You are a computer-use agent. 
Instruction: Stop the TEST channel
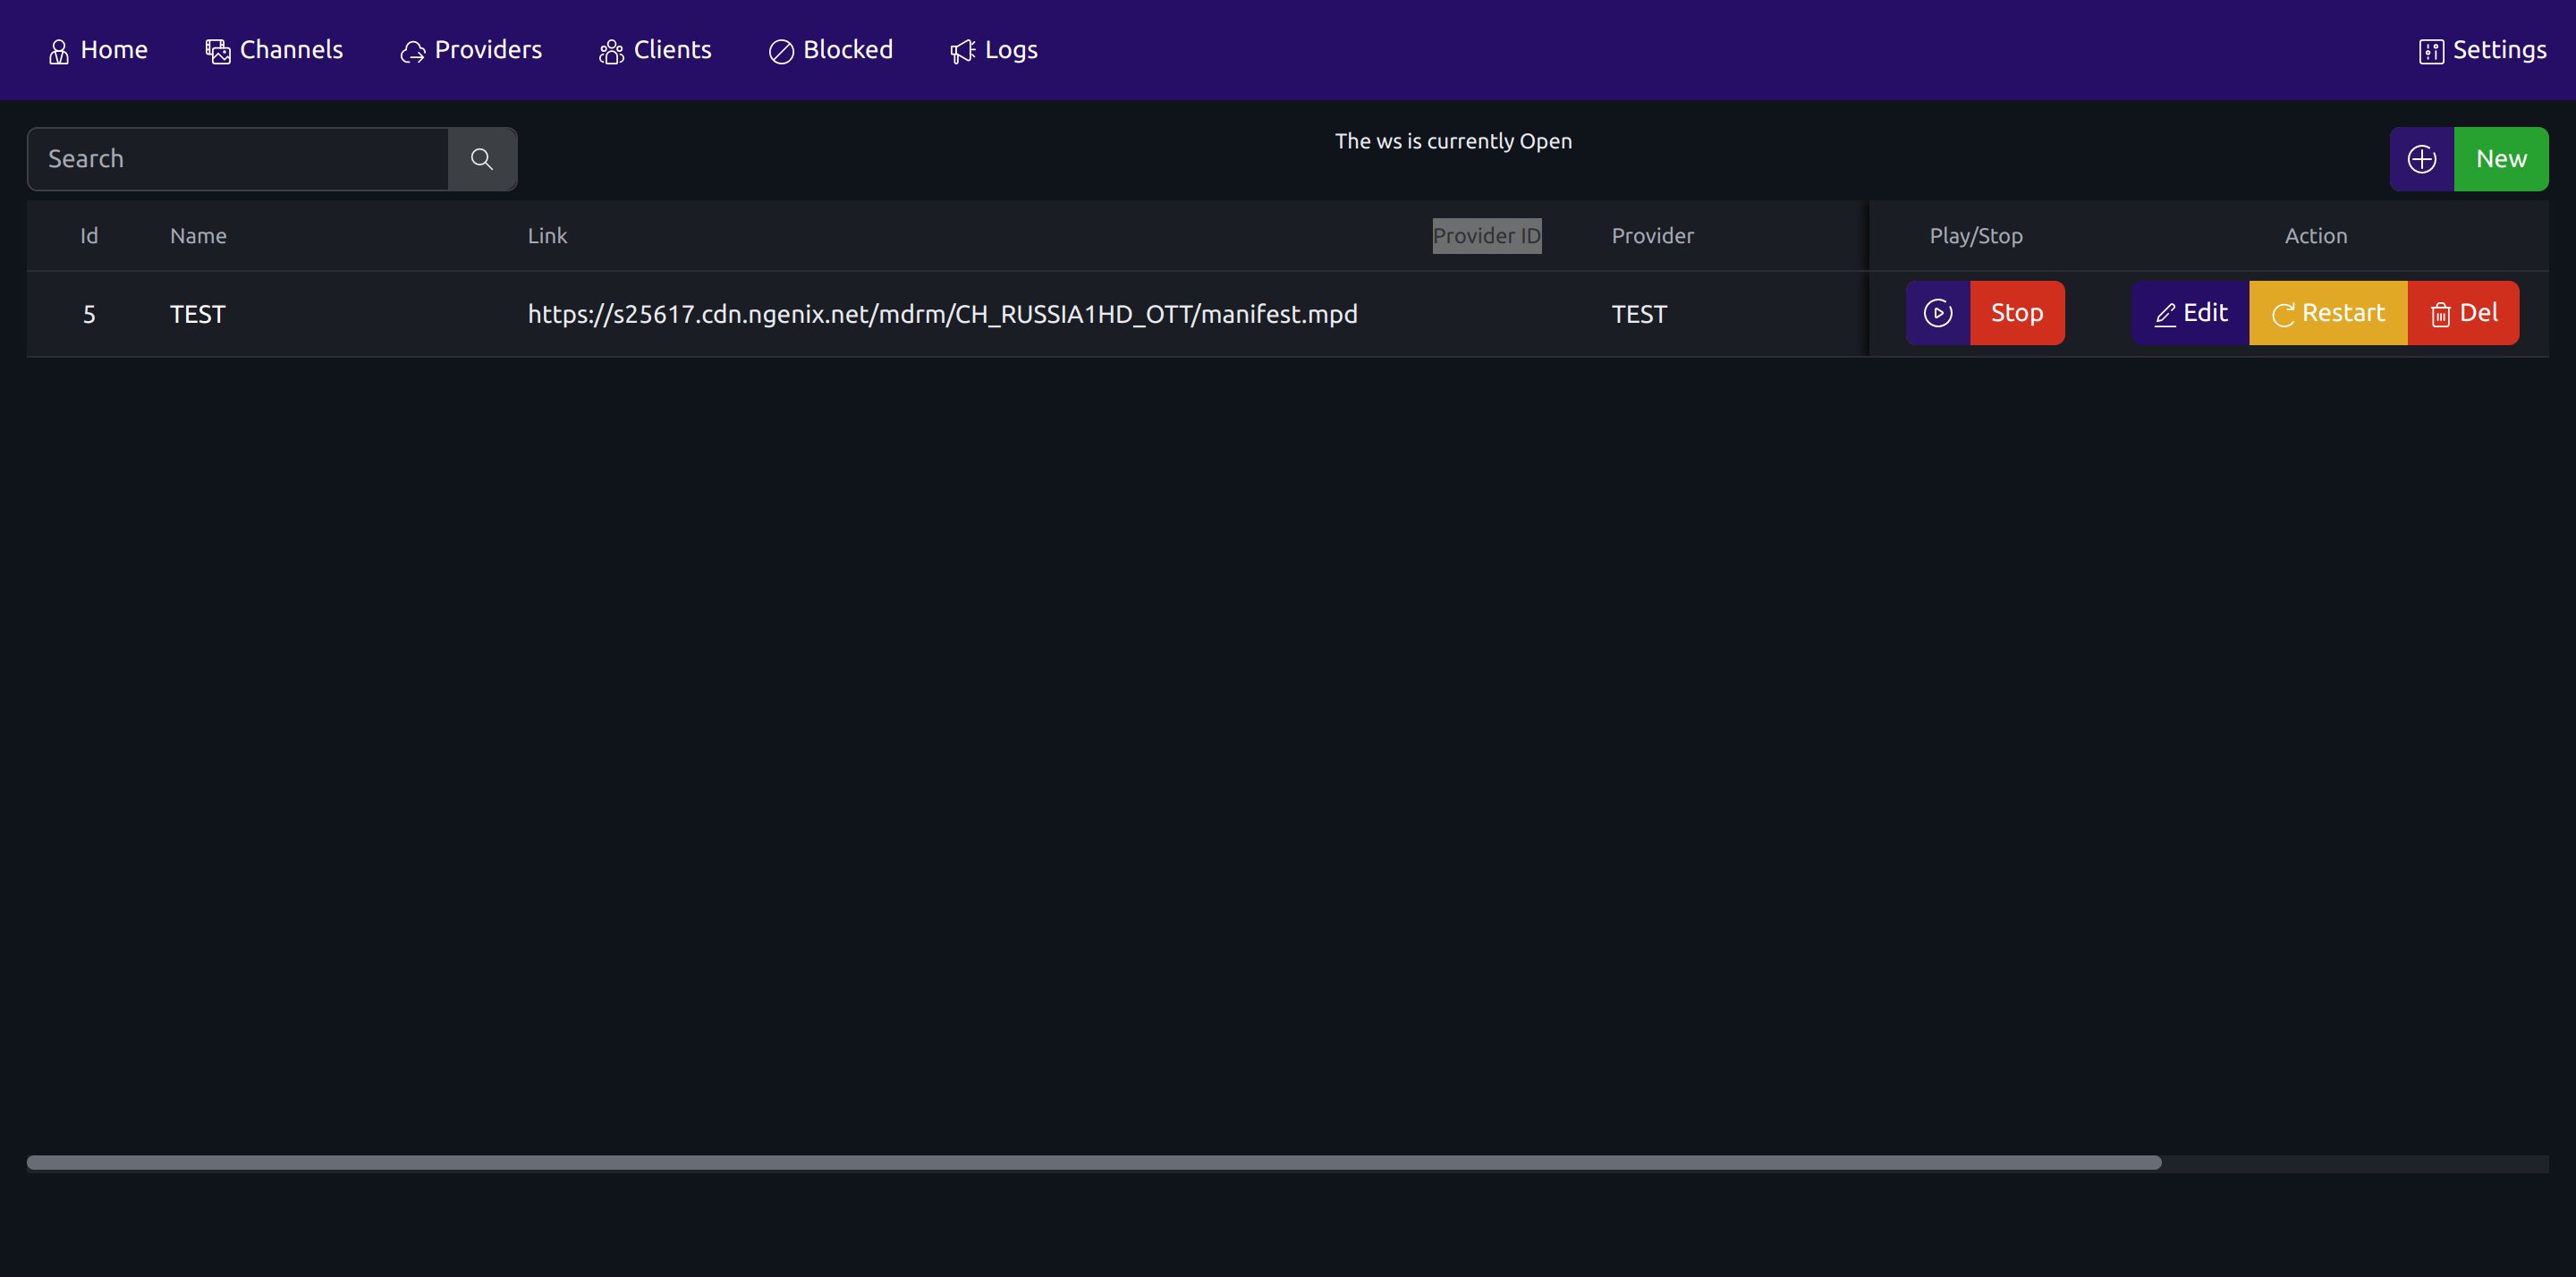pyautogui.click(x=2017, y=313)
